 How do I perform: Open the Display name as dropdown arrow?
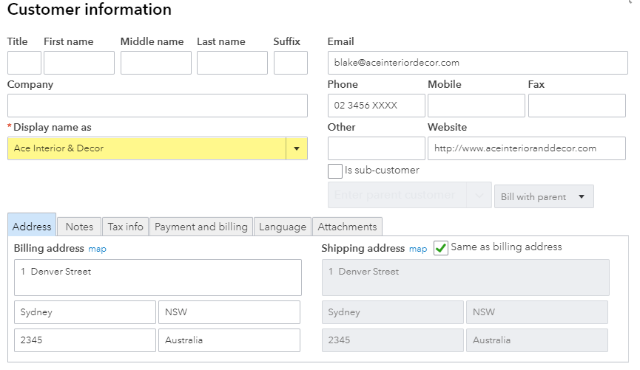[x=297, y=148]
